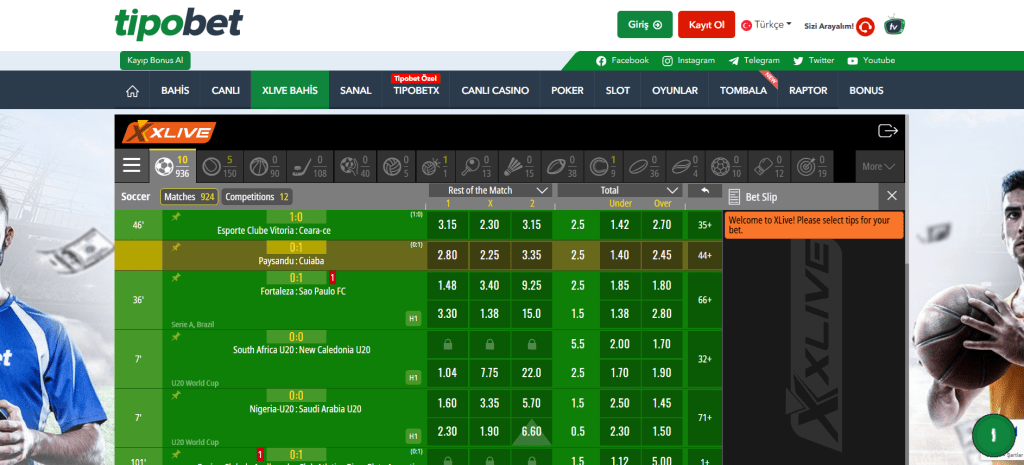Click the home icon in navigation bar
The image size is (1024, 465).
tap(132, 91)
